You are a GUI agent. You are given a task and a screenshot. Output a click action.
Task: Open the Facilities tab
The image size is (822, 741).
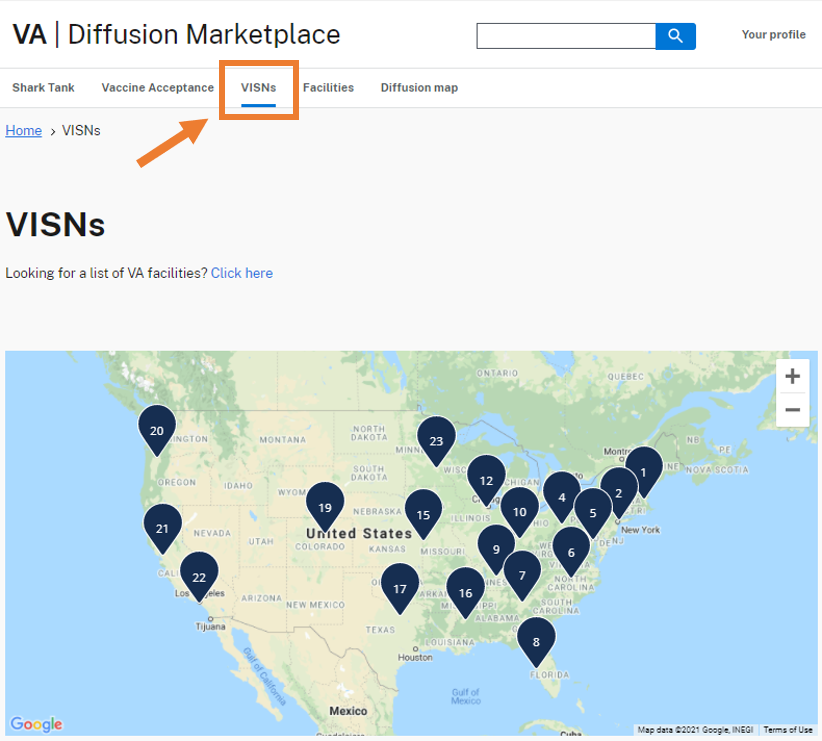click(328, 88)
